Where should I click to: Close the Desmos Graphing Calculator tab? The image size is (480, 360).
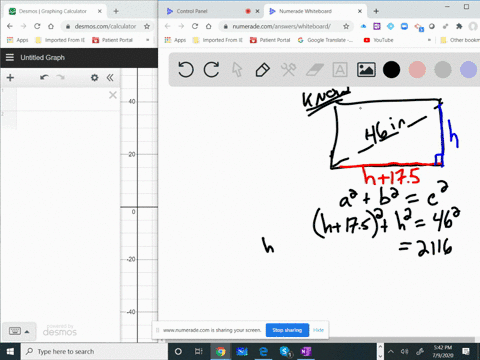pos(100,11)
